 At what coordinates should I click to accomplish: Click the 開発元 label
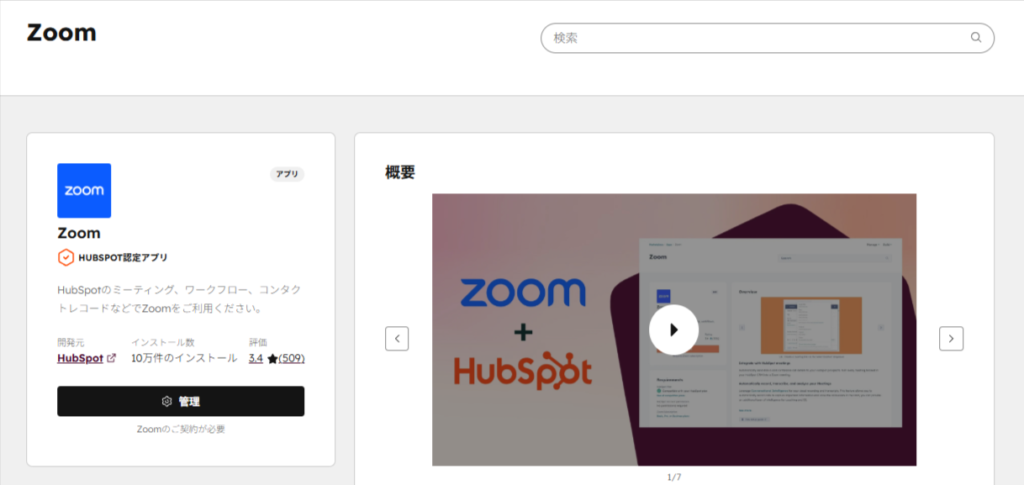[x=71, y=342]
